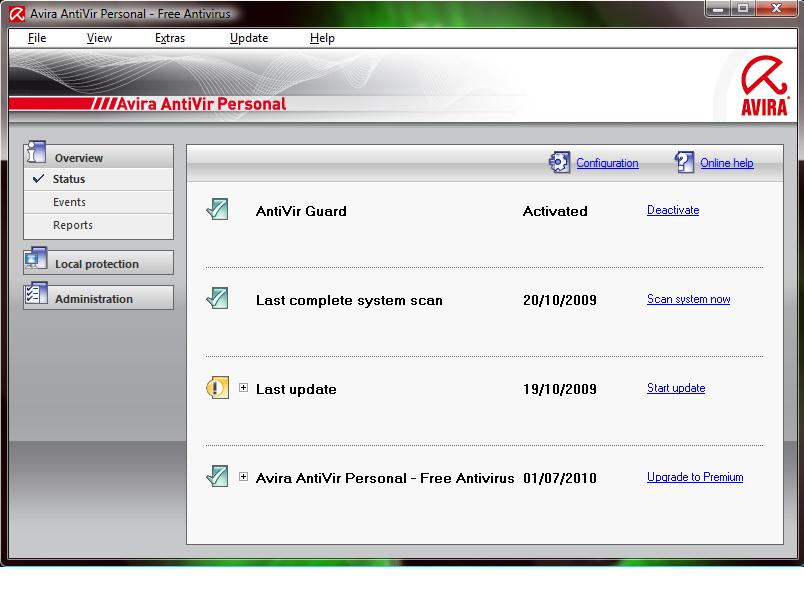The height and width of the screenshot is (611, 804).
Task: Open the Administration section
Action: [98, 298]
